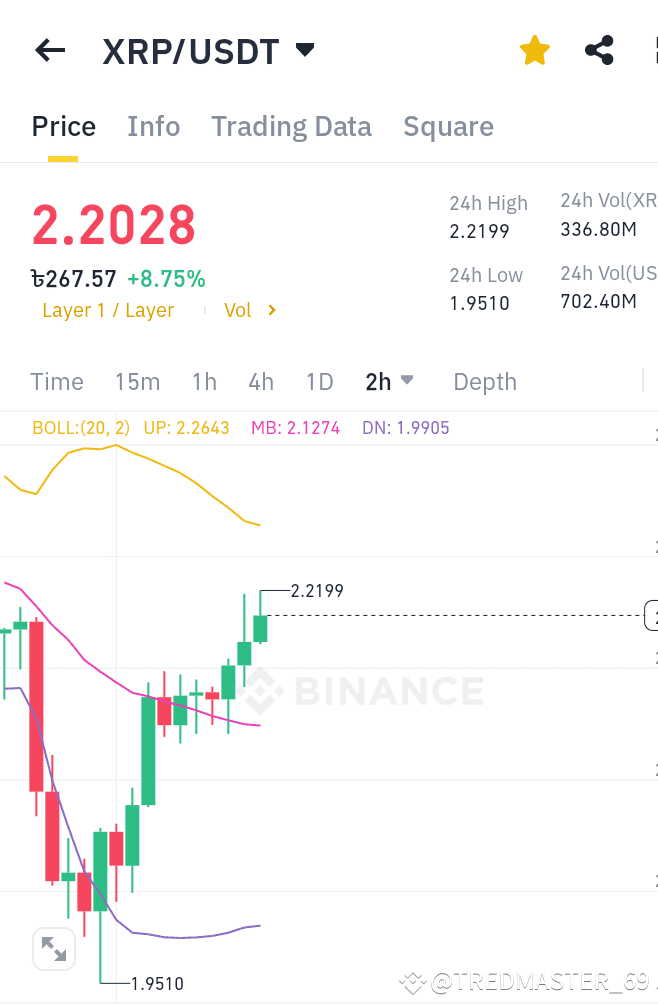658x1004 pixels.
Task: Open the Info tab
Action: pyautogui.click(x=153, y=126)
